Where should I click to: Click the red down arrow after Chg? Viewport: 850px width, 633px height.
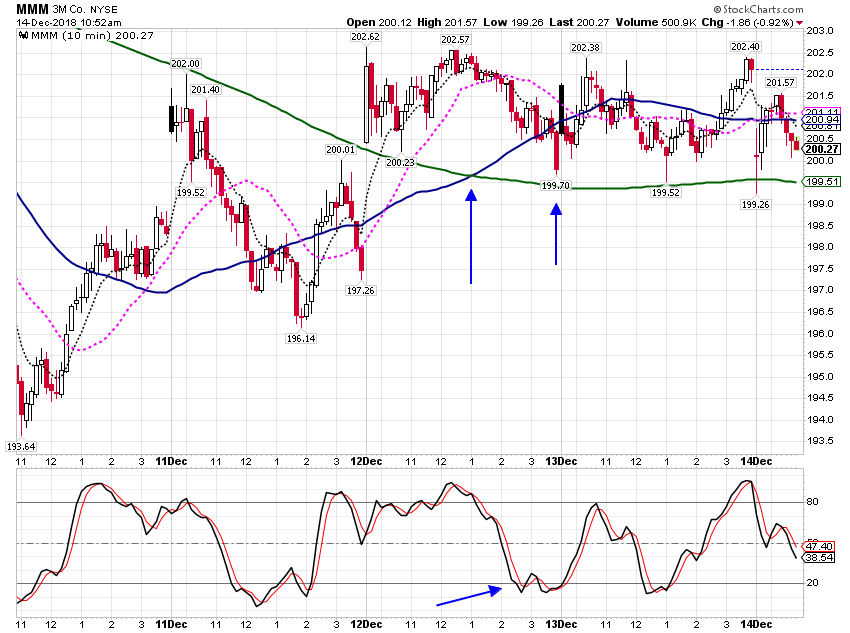(x=800, y=23)
